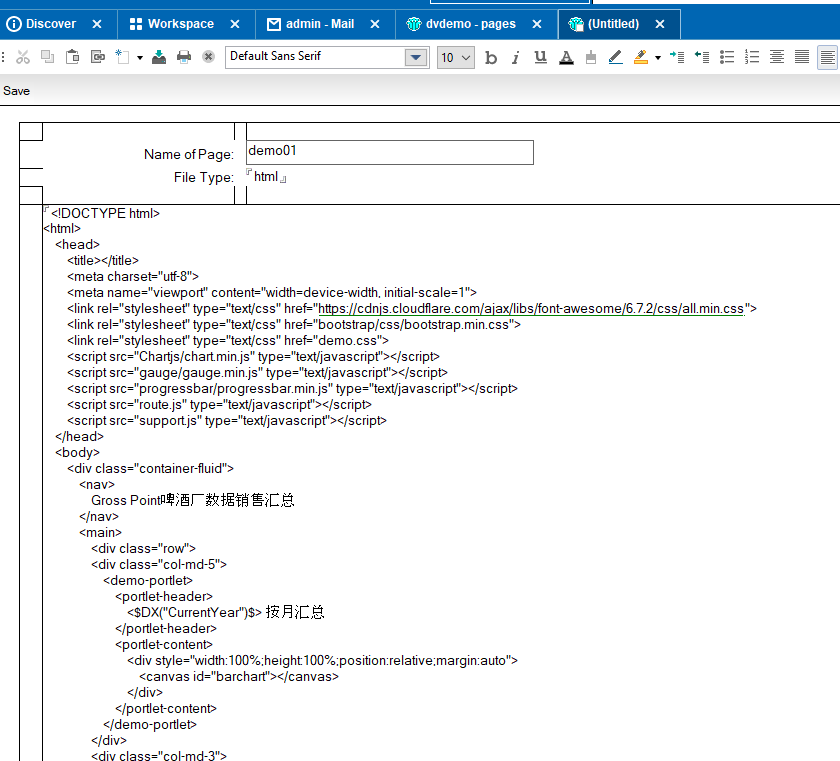Click the Print icon
This screenshot has height=761, width=840.
tap(184, 57)
